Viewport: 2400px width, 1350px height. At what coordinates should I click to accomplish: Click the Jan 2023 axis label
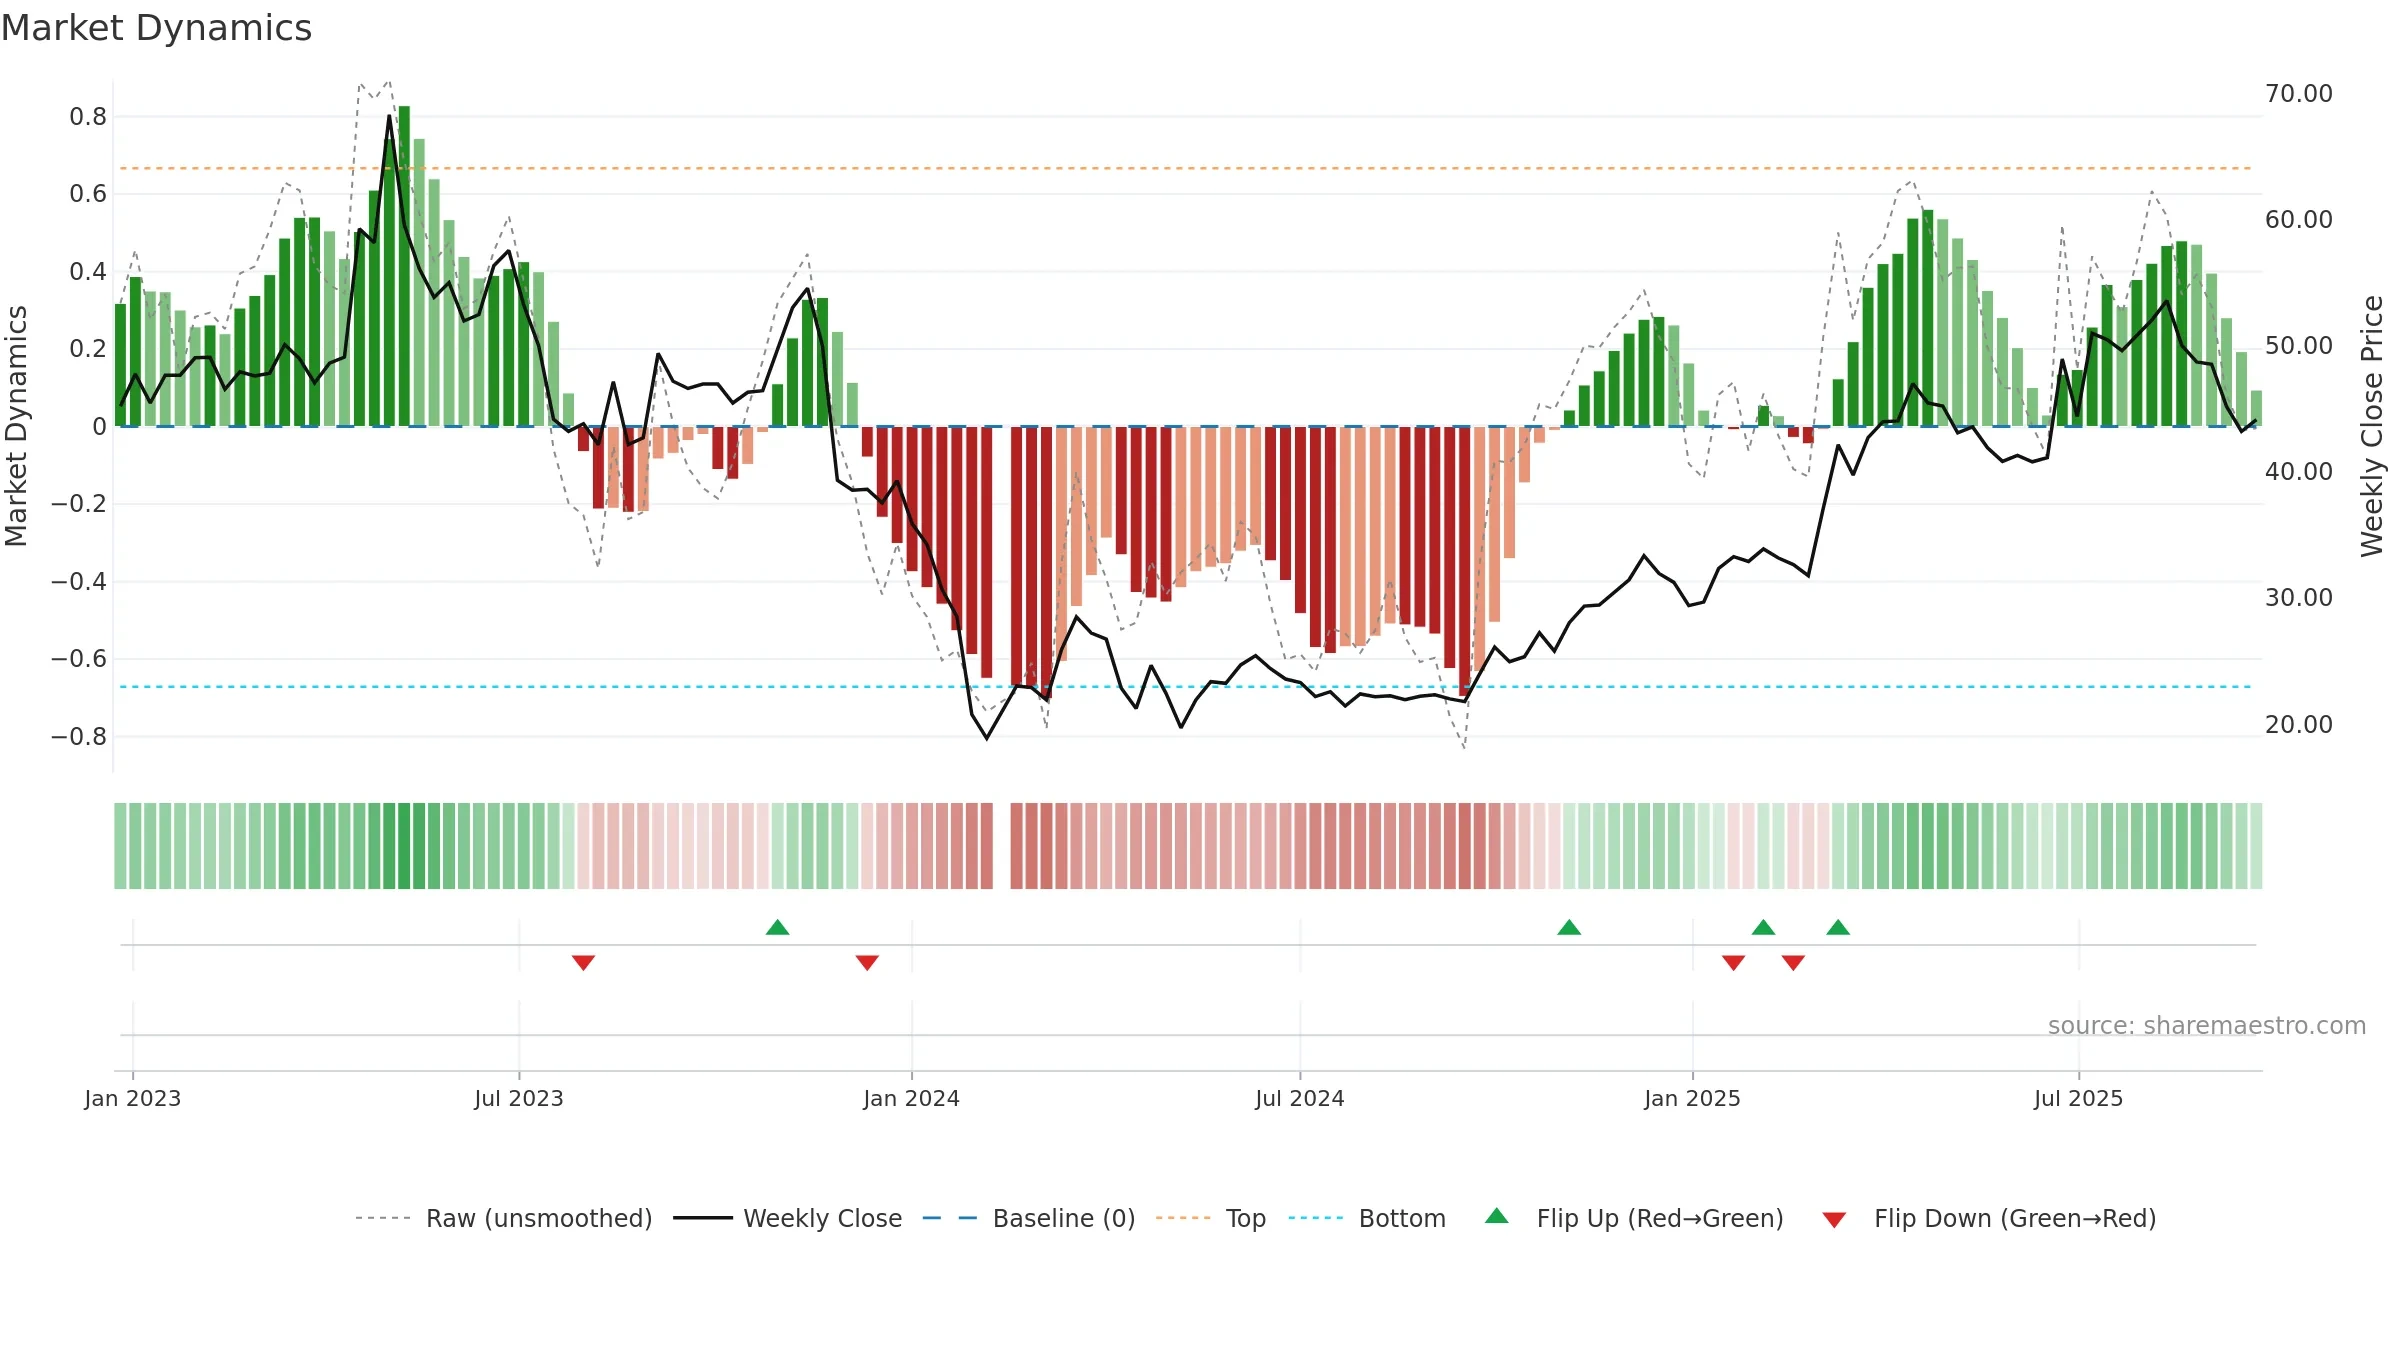pyautogui.click(x=133, y=1098)
